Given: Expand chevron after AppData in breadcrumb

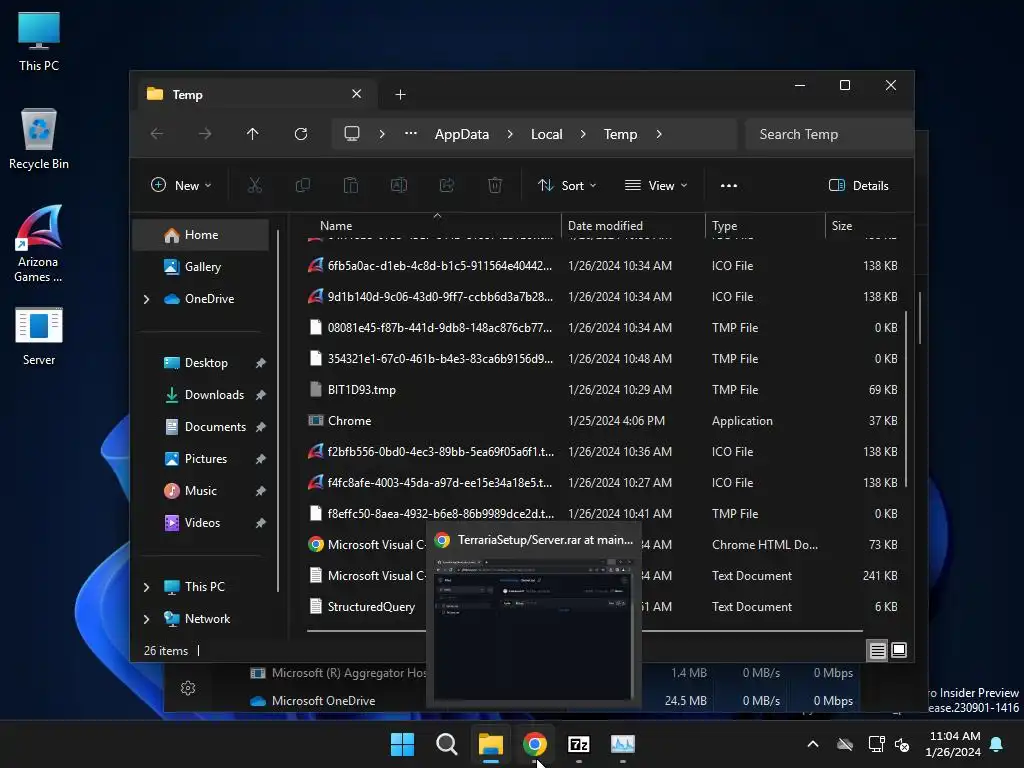Looking at the screenshot, I should coord(510,134).
